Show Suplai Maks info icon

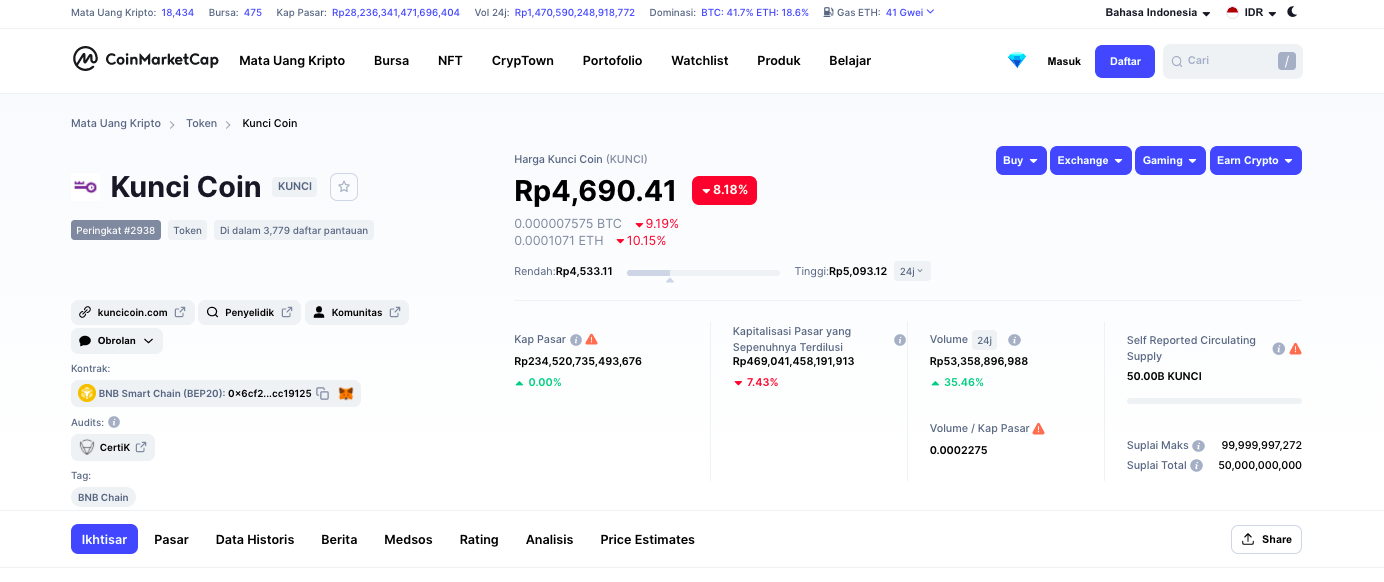(1198, 446)
